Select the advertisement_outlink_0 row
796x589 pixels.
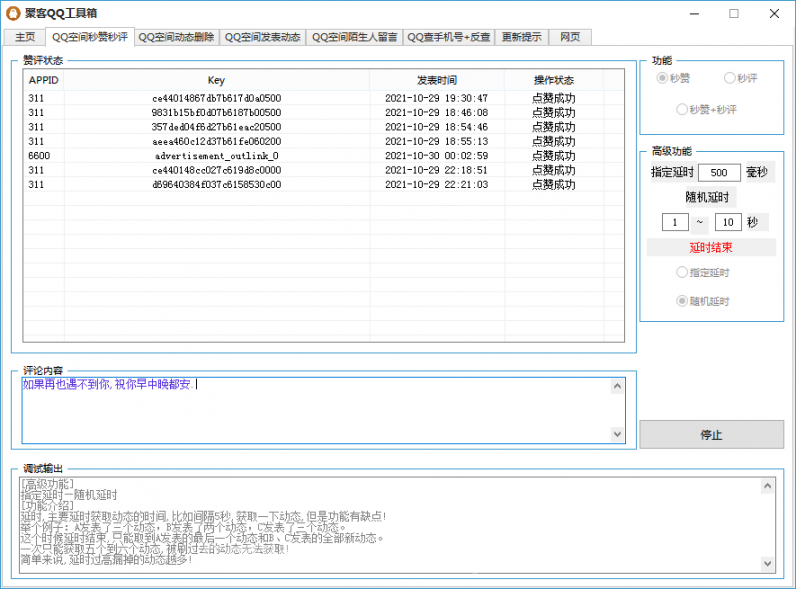point(324,155)
